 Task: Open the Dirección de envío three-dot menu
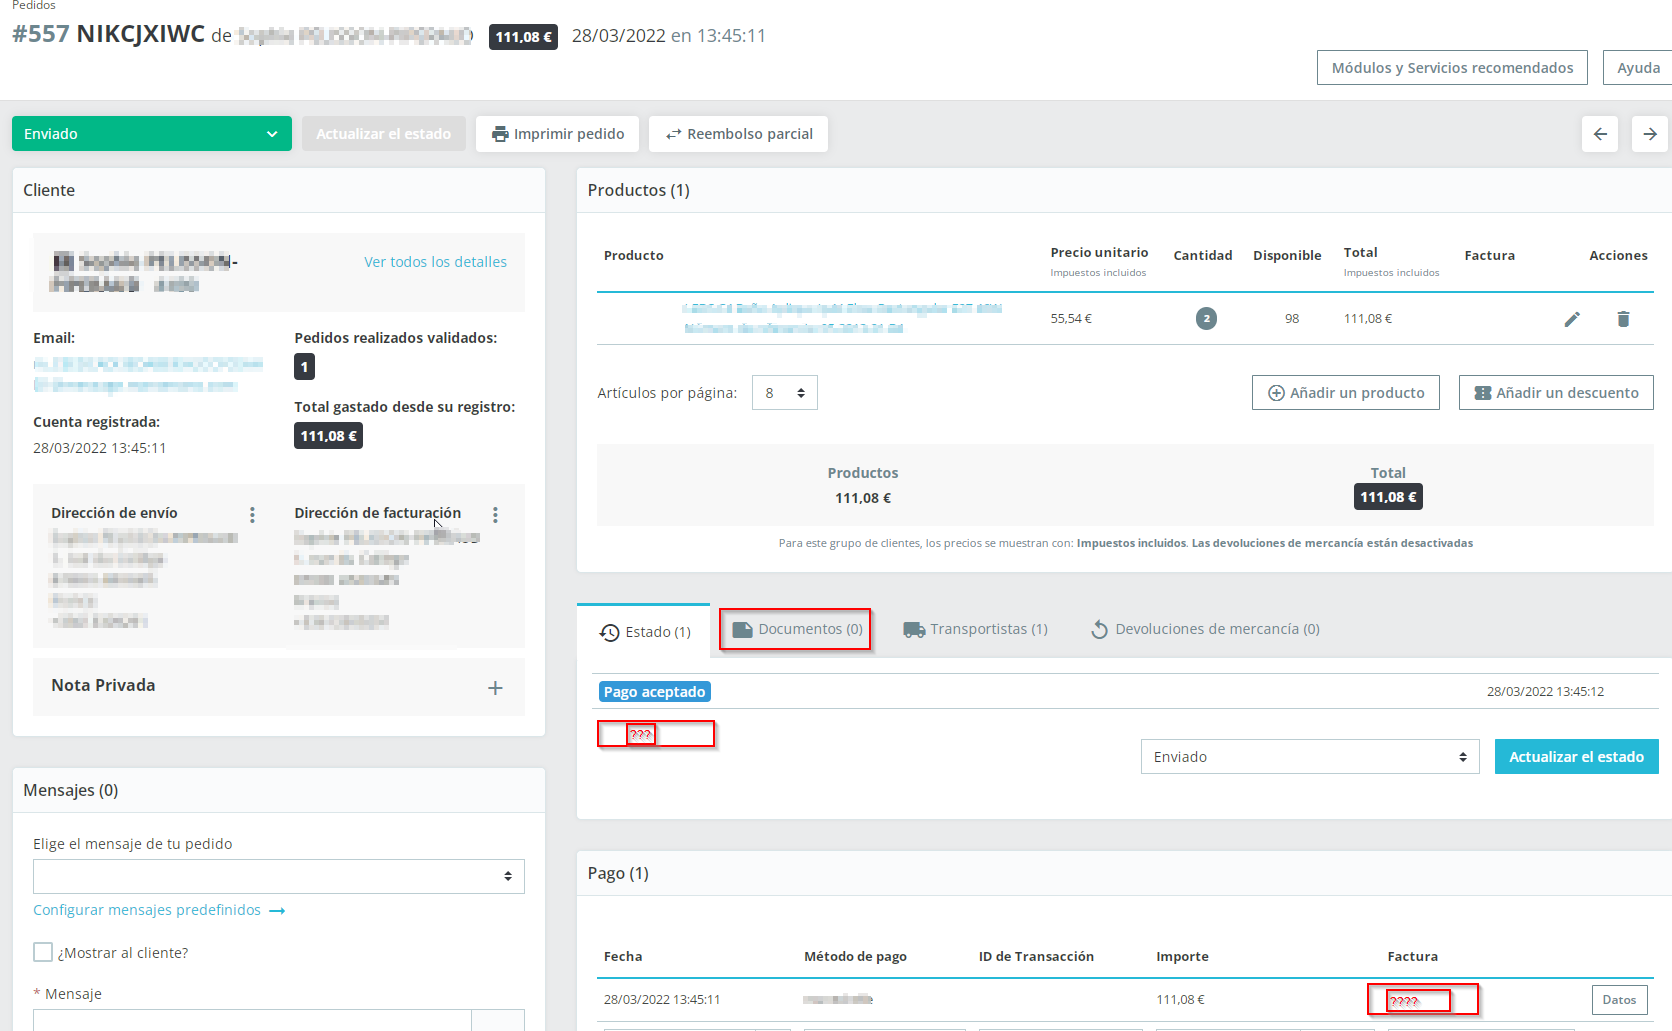tap(252, 515)
